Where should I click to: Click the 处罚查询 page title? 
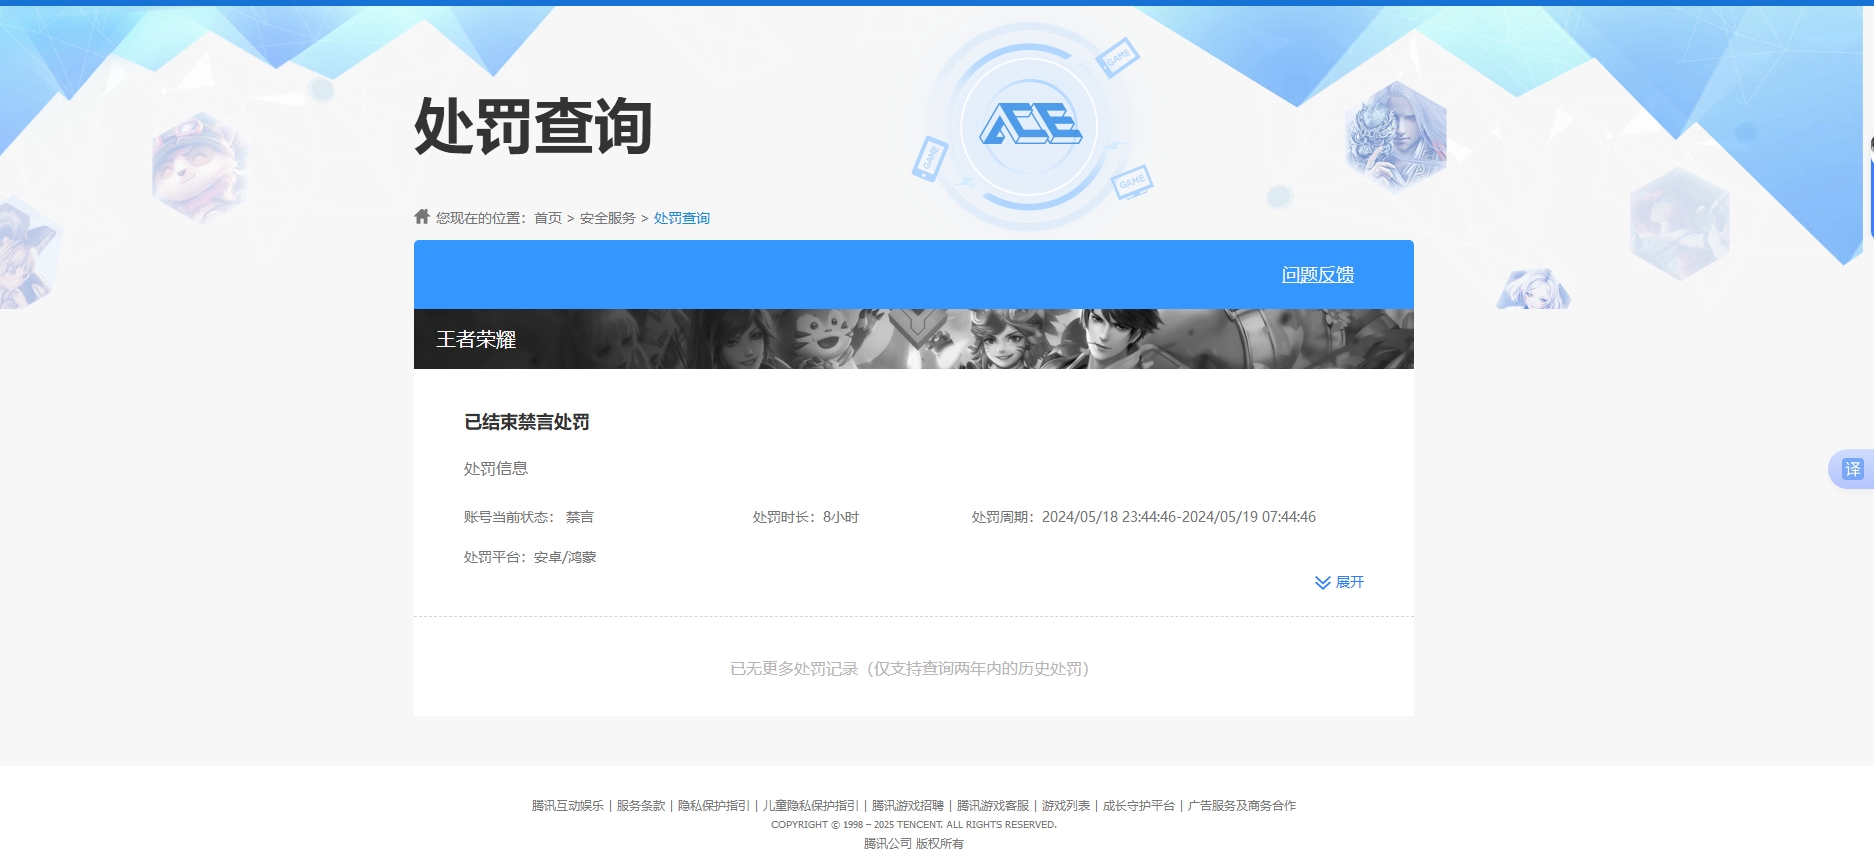(x=533, y=127)
